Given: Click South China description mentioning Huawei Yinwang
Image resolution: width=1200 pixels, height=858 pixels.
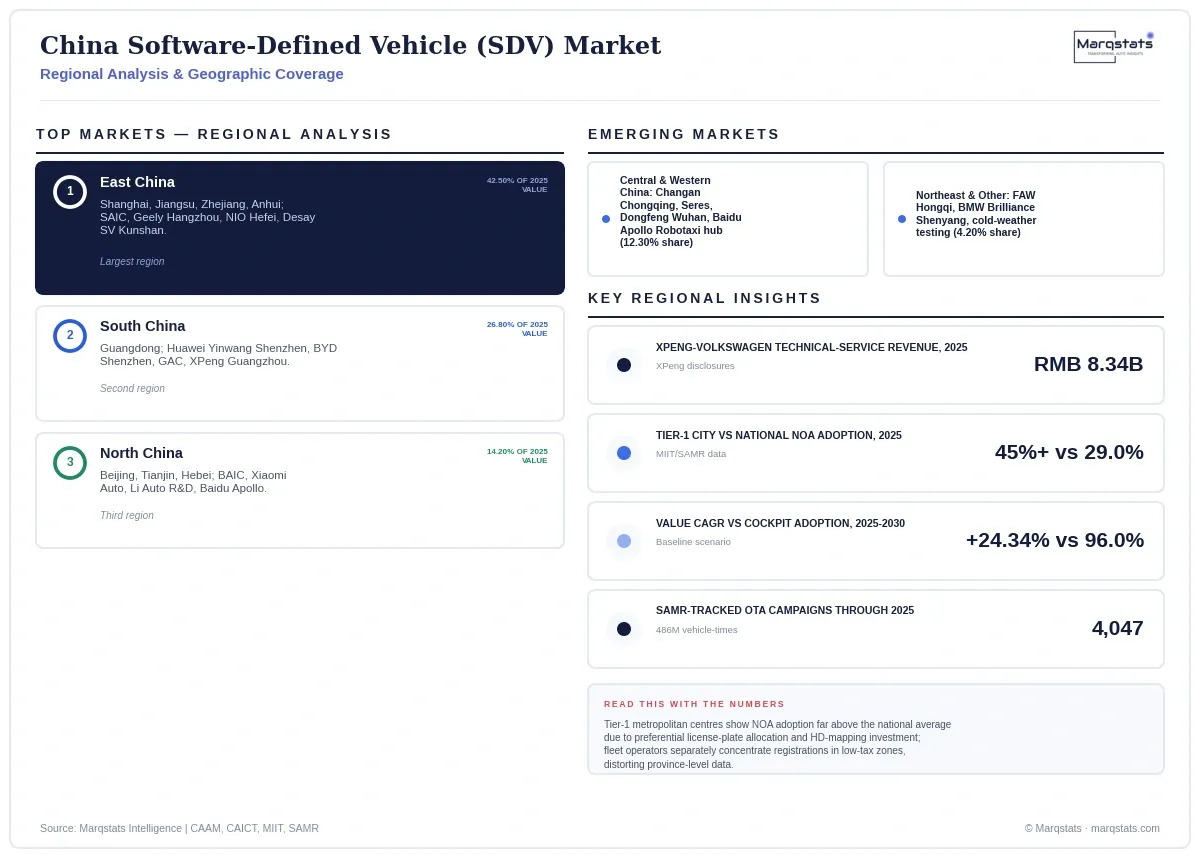Looking at the screenshot, I should [218, 355].
